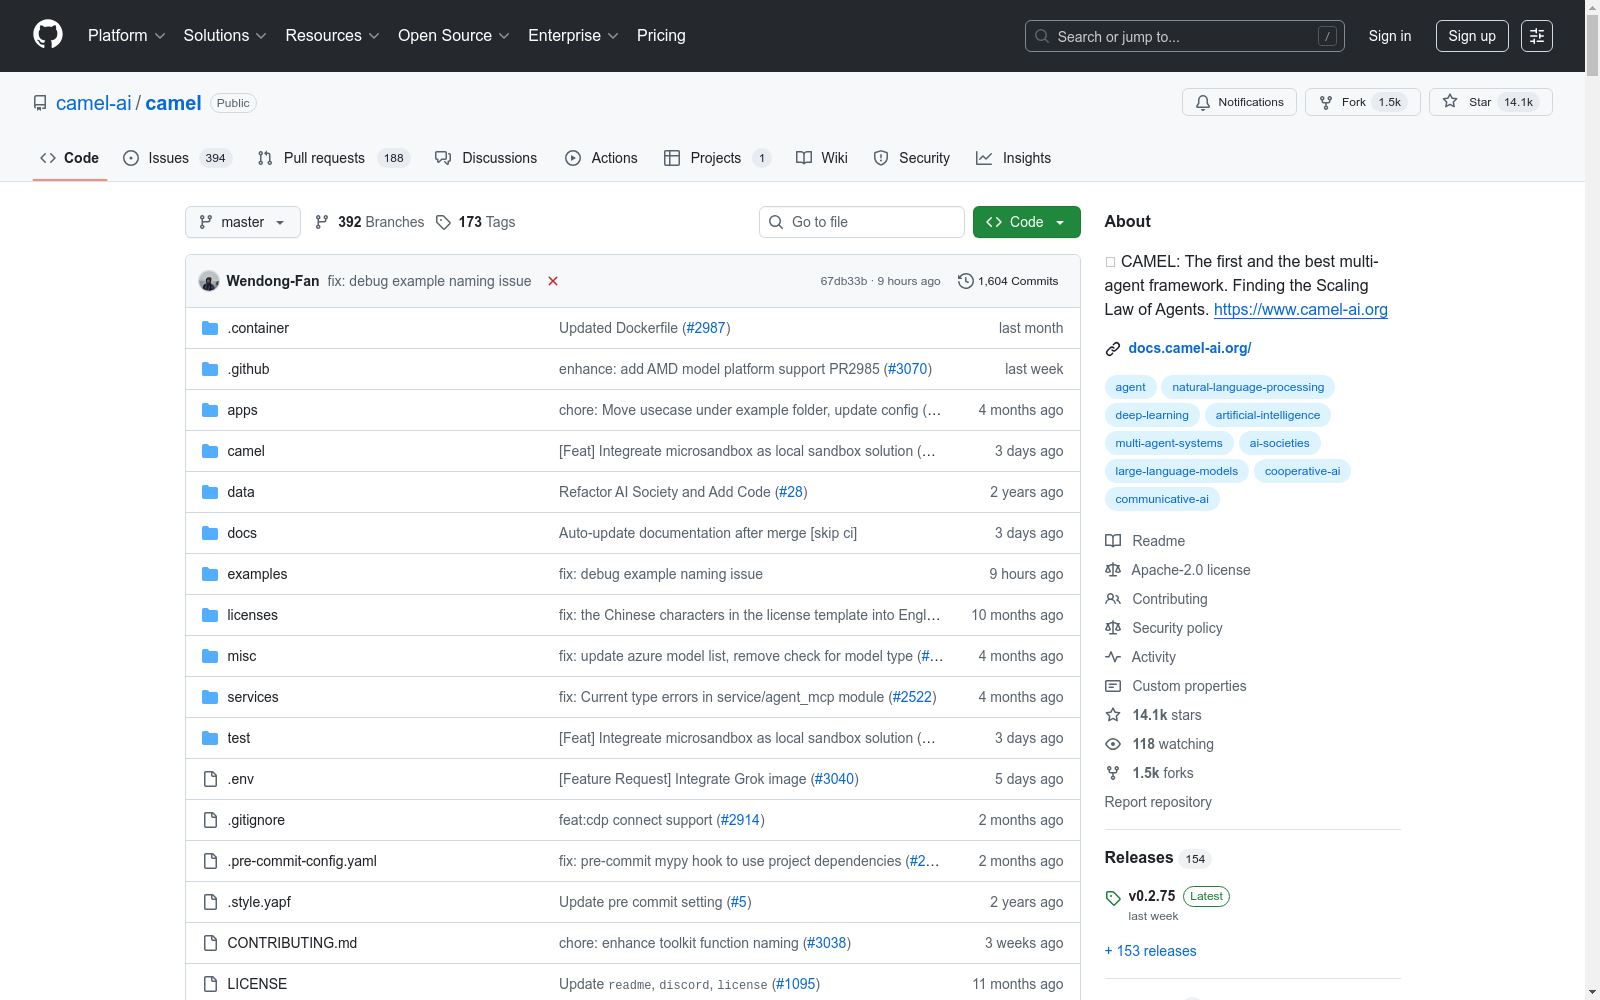The width and height of the screenshot is (1600, 1000).
Task: Switch to the Discussions tab
Action: (486, 158)
